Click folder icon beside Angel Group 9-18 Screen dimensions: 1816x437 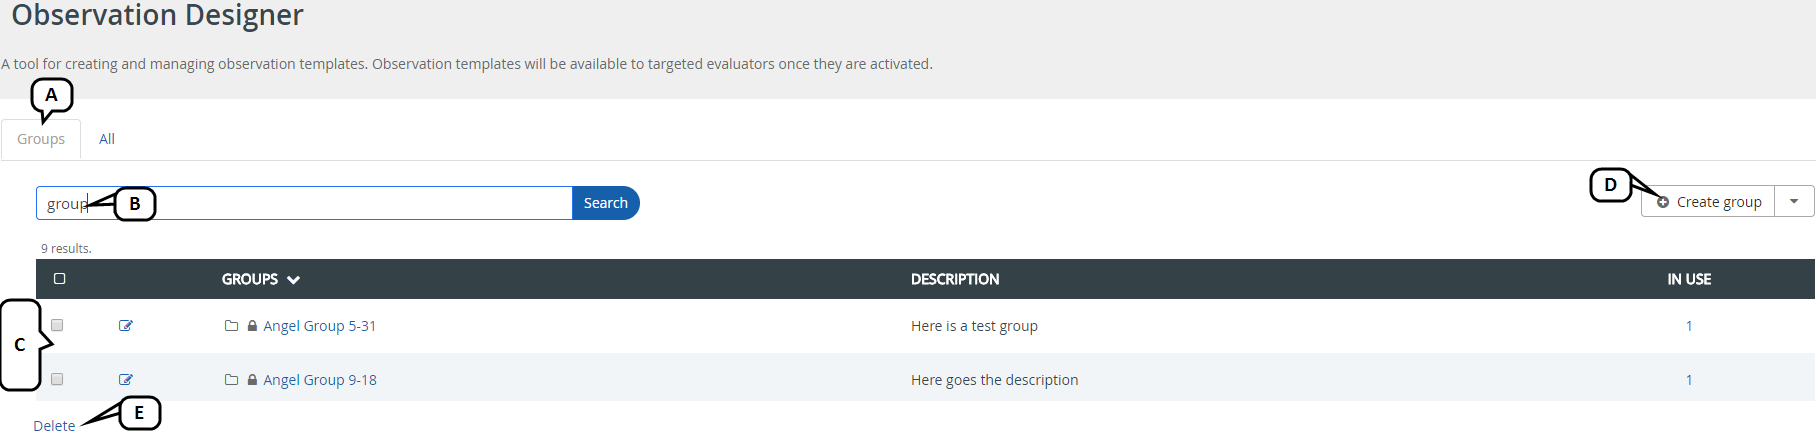(x=231, y=380)
